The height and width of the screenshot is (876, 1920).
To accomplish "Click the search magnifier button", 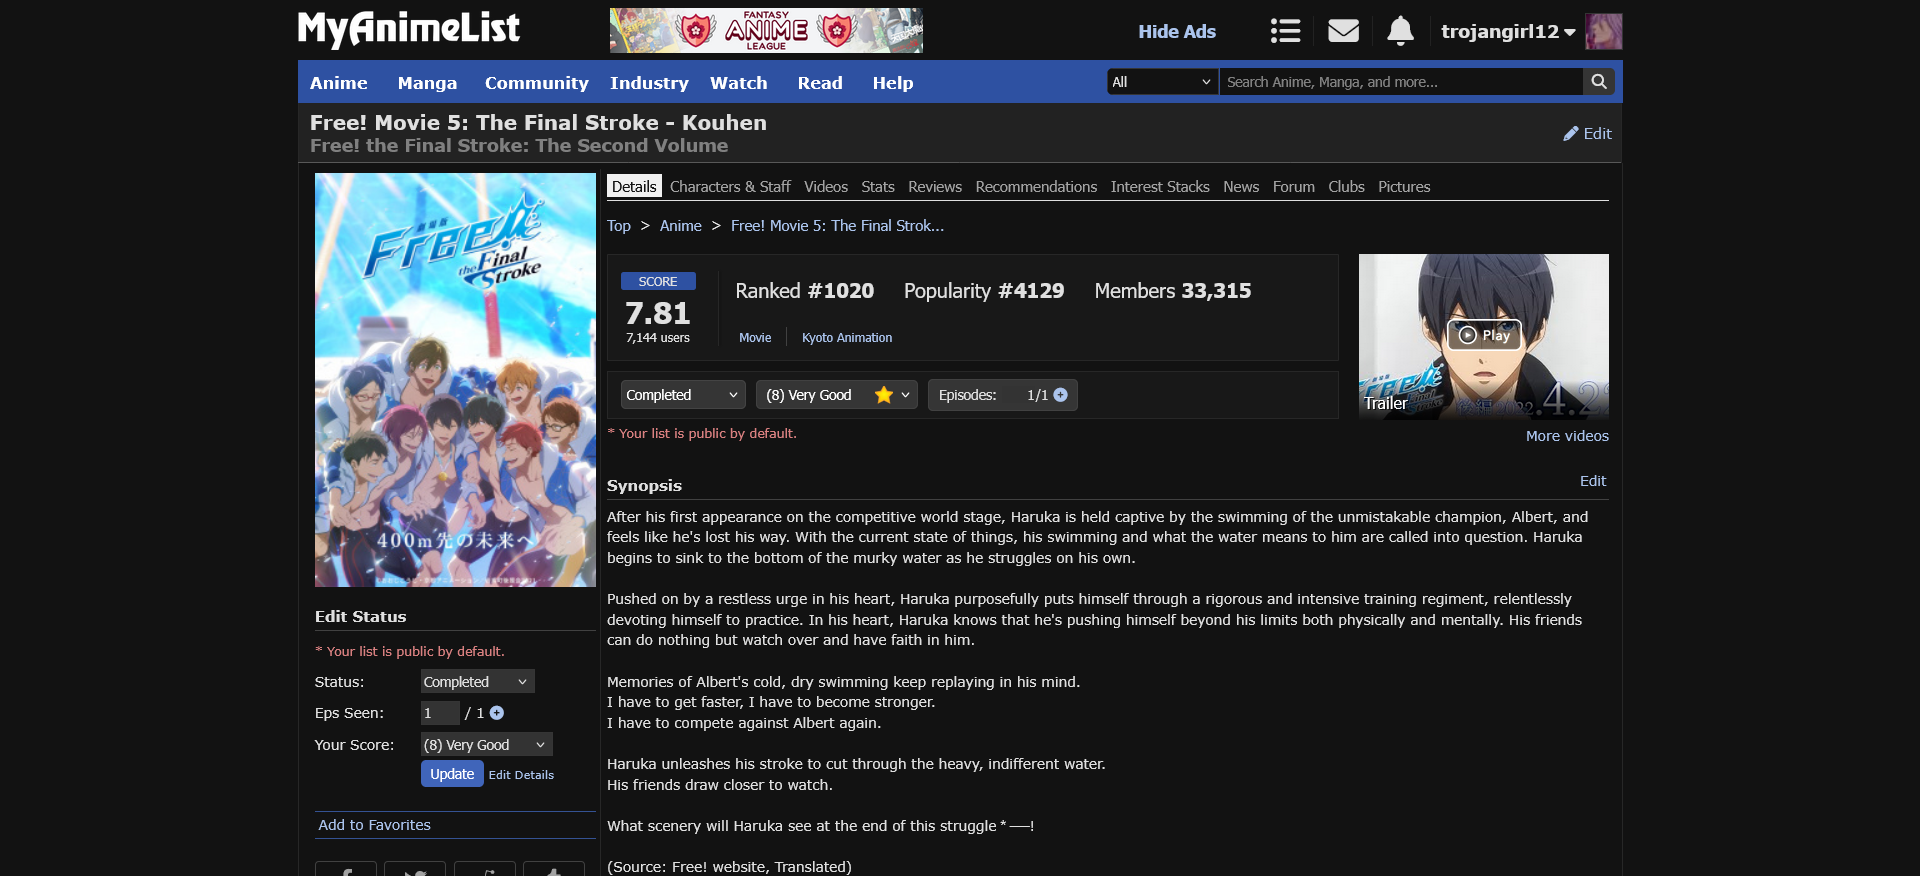I will 1599,82.
